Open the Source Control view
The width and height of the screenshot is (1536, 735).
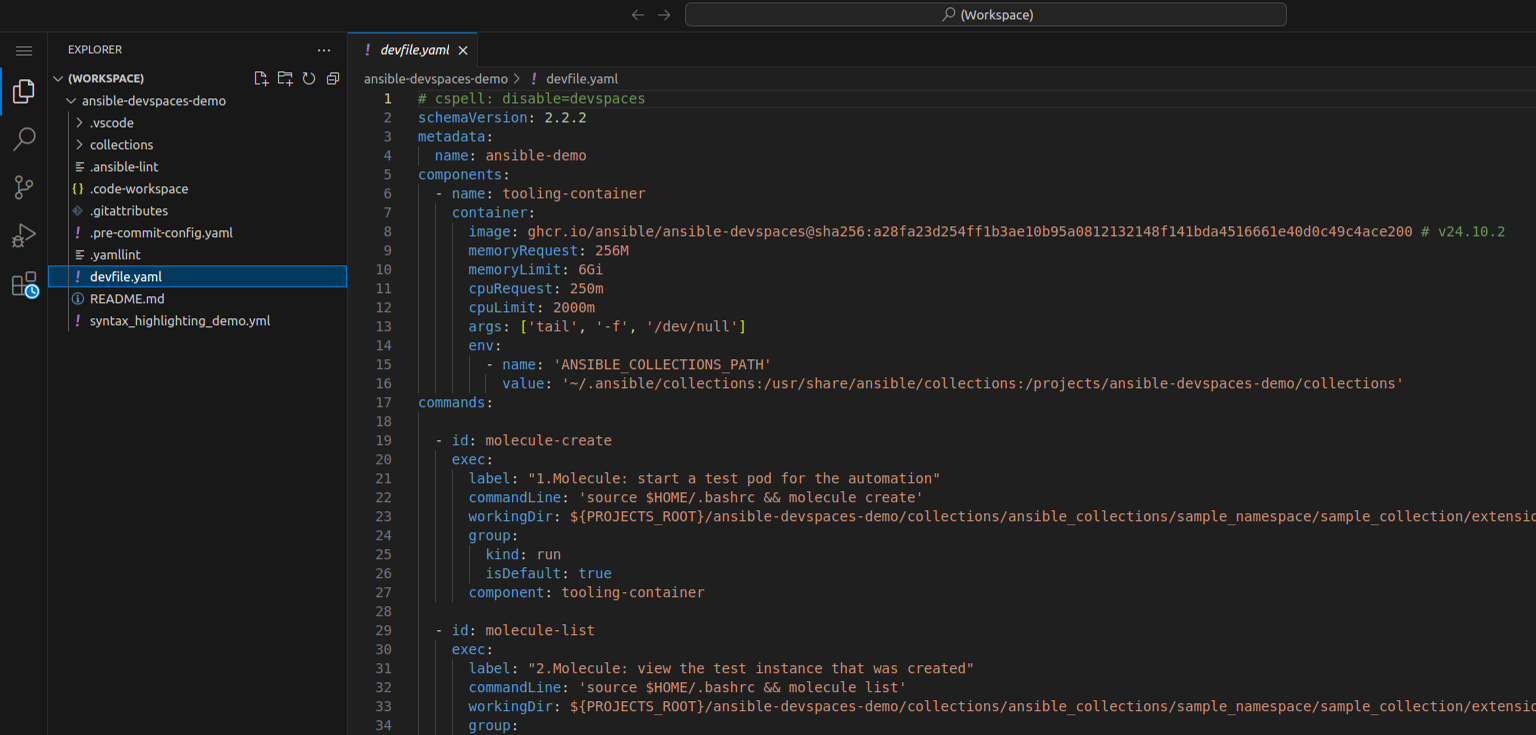tap(24, 187)
